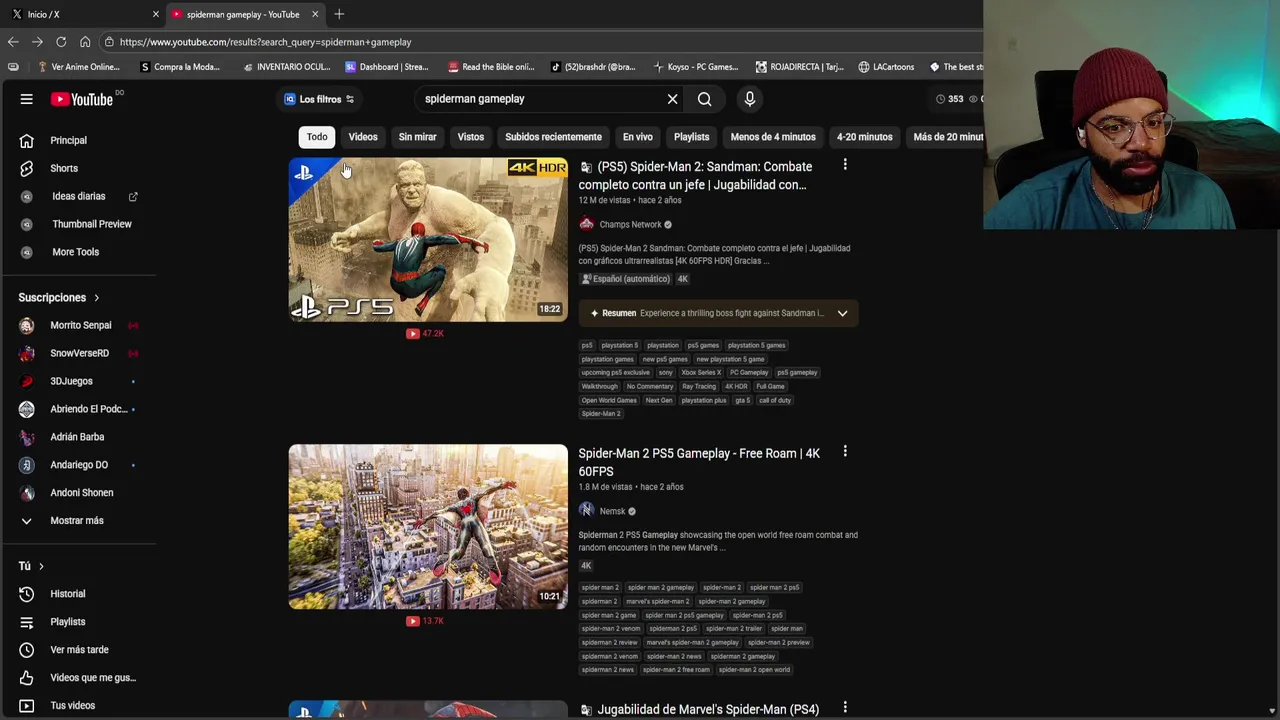Click the ps5 tag of Sandman video
This screenshot has height=720, width=1280.
point(587,345)
